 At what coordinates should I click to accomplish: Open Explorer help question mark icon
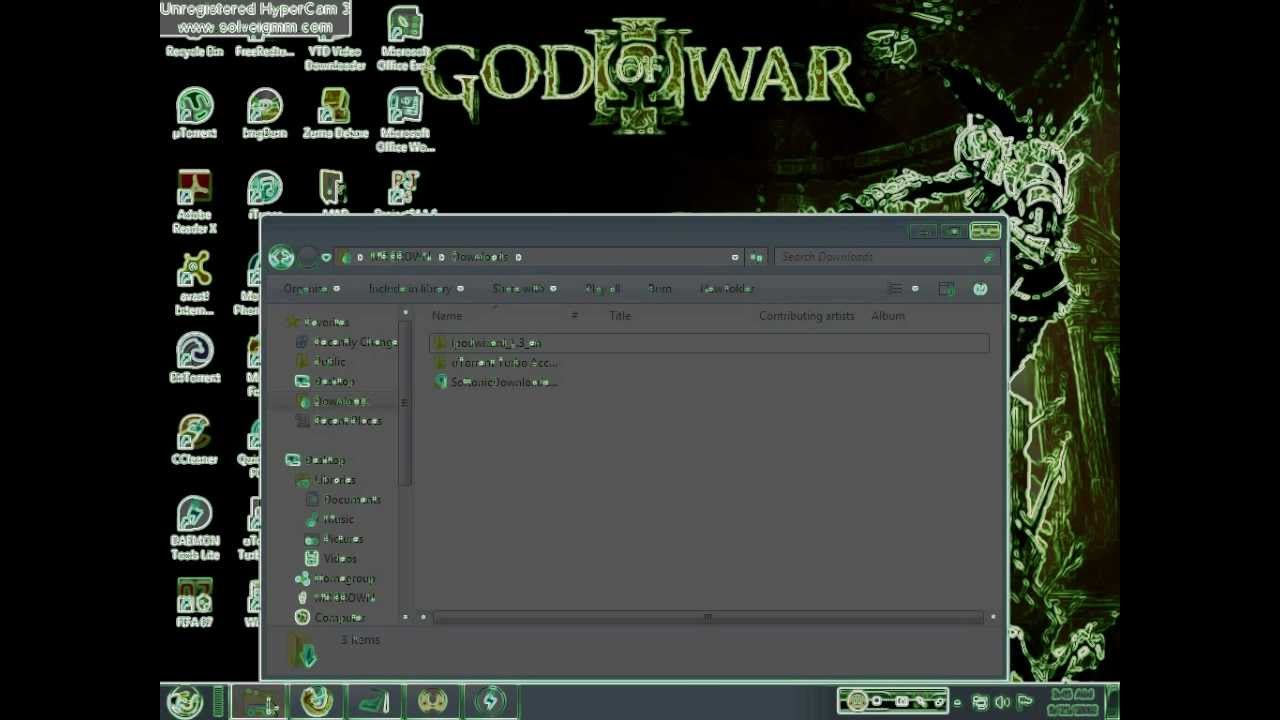980,289
